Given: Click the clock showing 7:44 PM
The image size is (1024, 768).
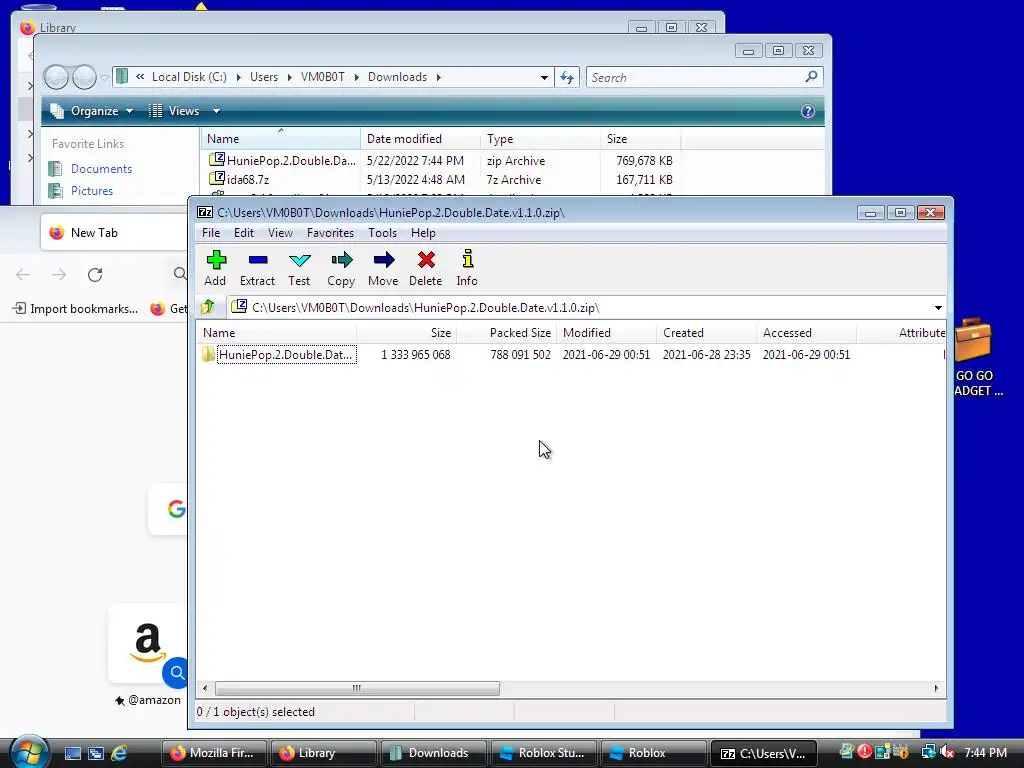Looking at the screenshot, I should click(x=985, y=753).
